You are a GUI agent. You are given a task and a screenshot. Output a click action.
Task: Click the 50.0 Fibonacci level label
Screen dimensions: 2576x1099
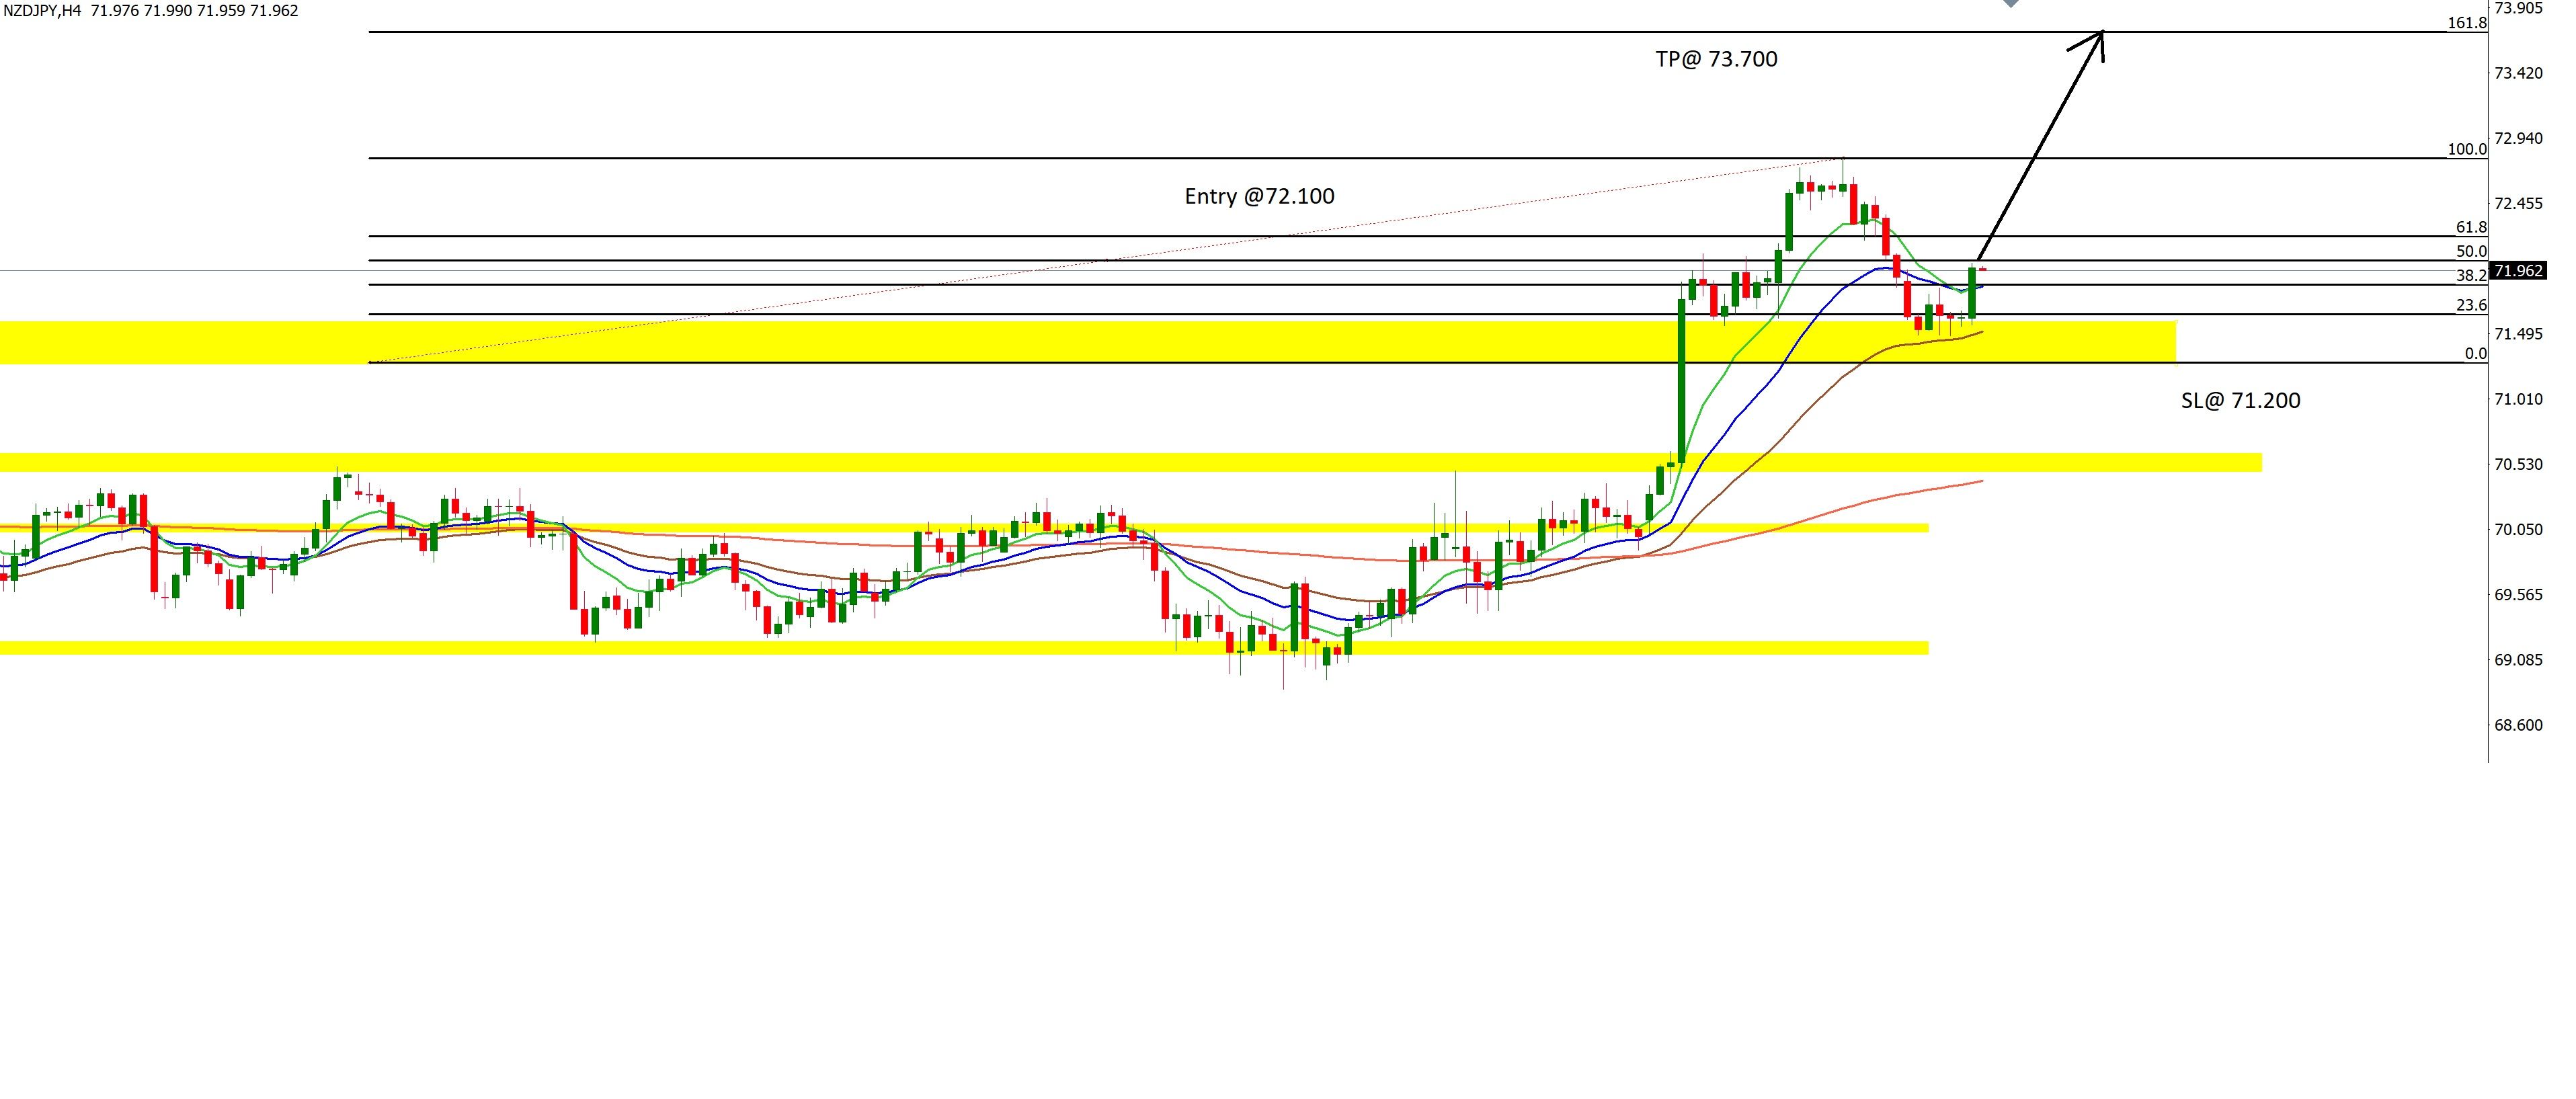point(2471,252)
